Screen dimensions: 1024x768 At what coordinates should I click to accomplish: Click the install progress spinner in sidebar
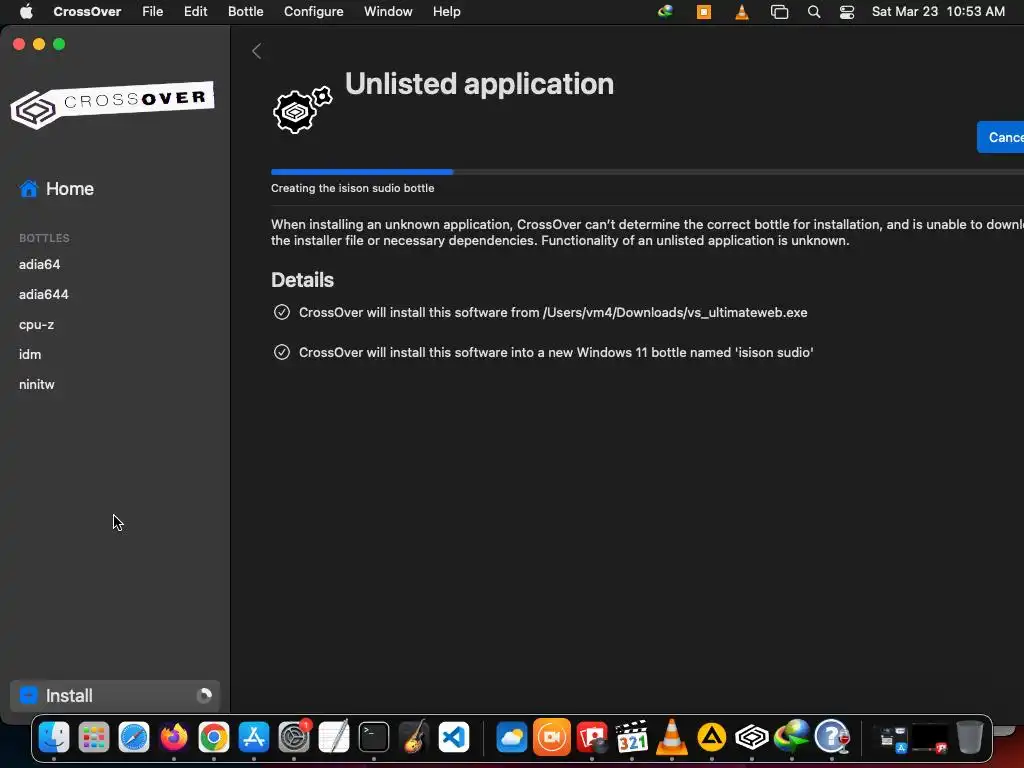click(x=204, y=696)
